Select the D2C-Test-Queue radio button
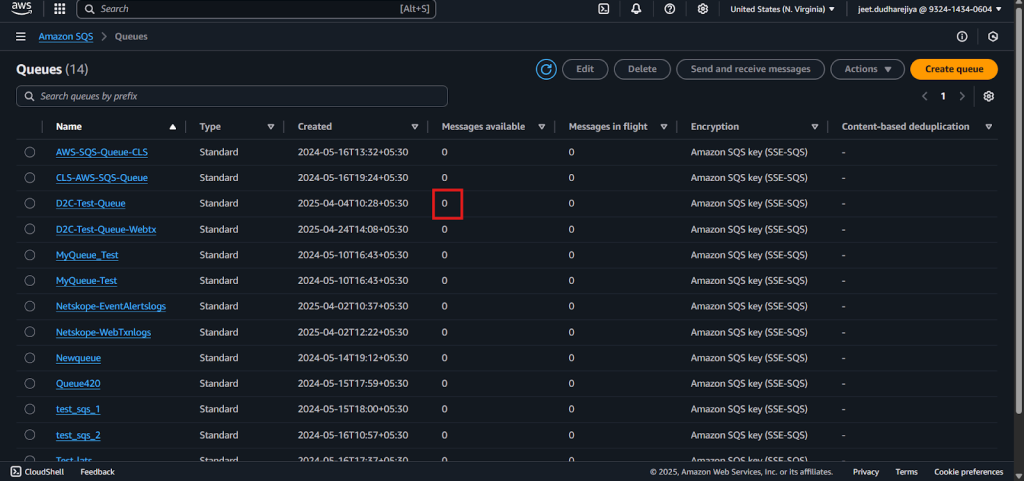Image resolution: width=1024 pixels, height=481 pixels. 30,204
